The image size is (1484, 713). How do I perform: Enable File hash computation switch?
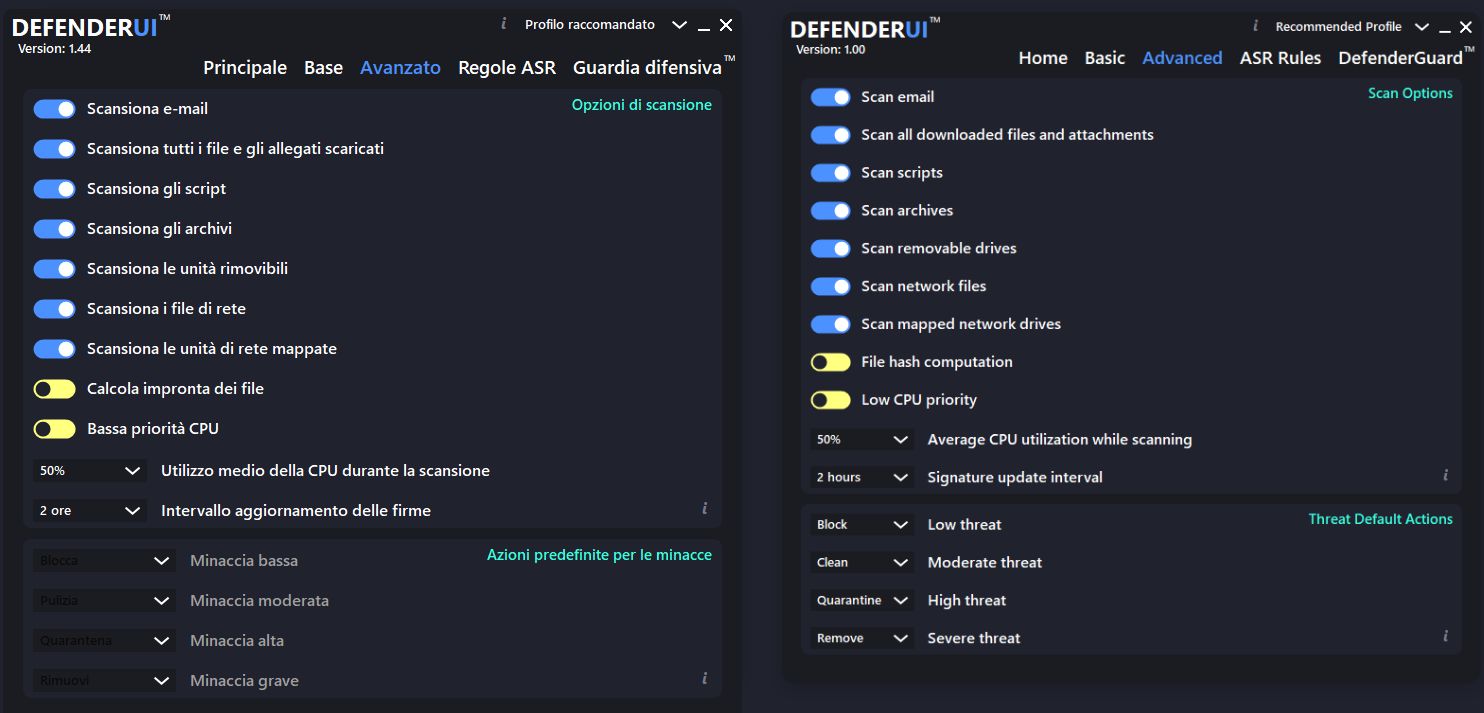click(x=830, y=362)
